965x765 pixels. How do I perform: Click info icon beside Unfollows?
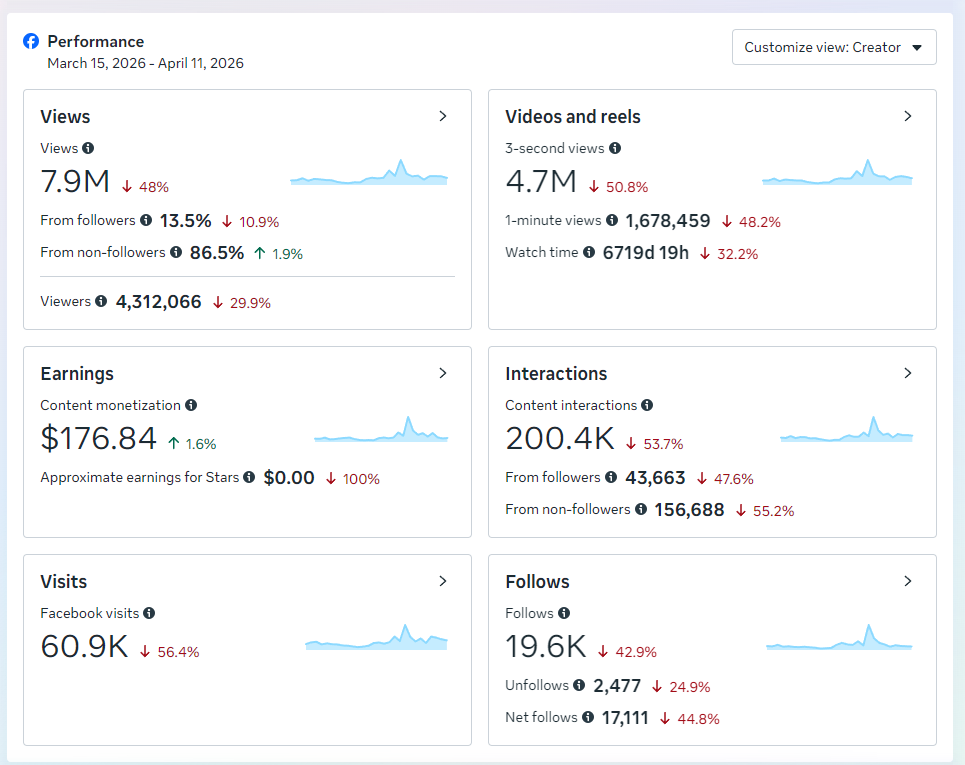(x=579, y=685)
